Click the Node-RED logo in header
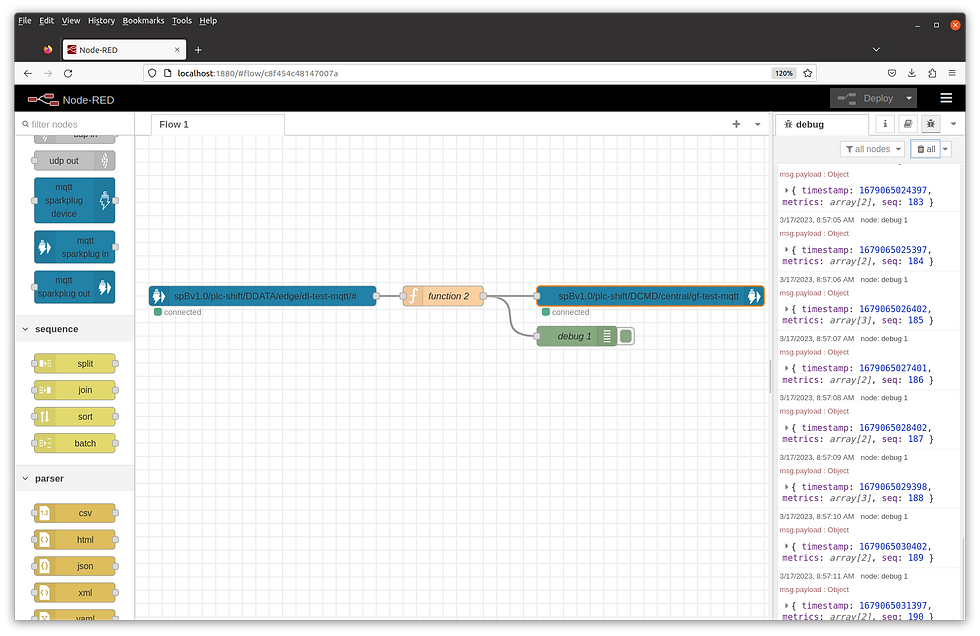 (x=42, y=99)
